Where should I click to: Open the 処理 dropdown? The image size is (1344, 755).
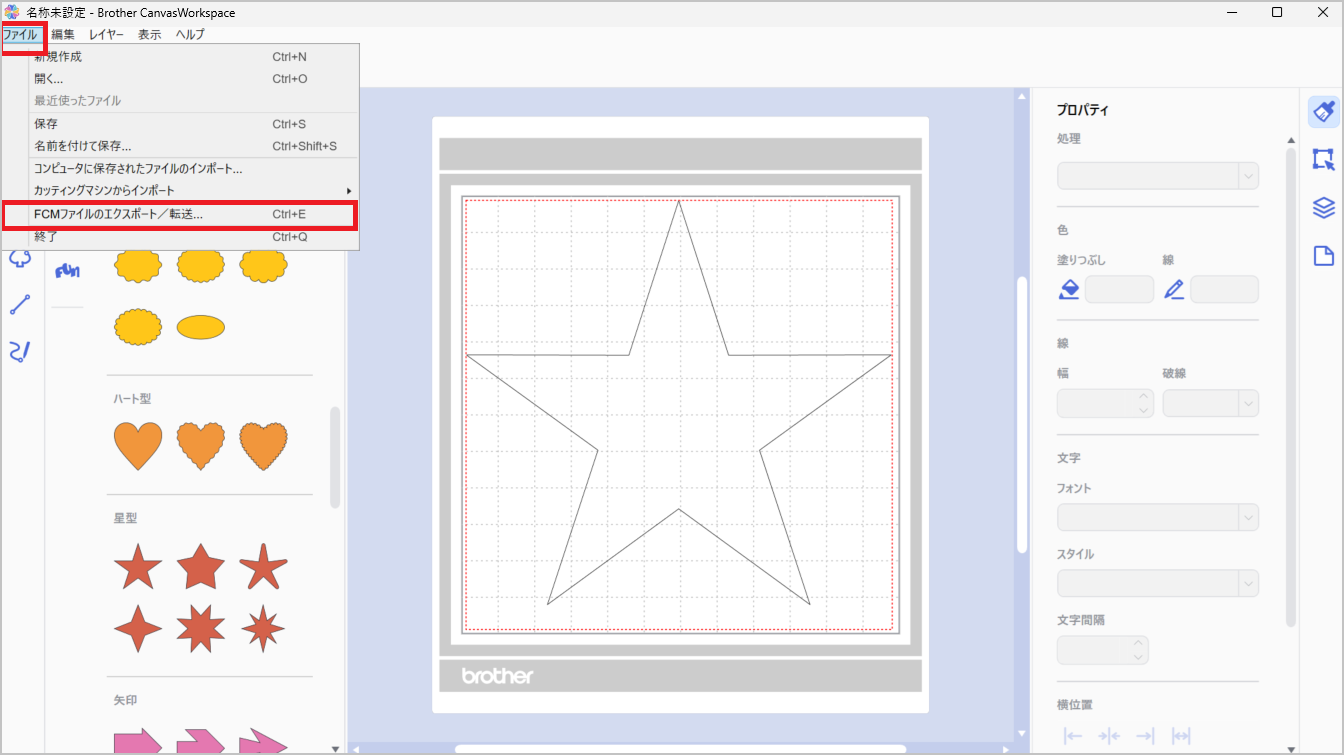(1158, 175)
